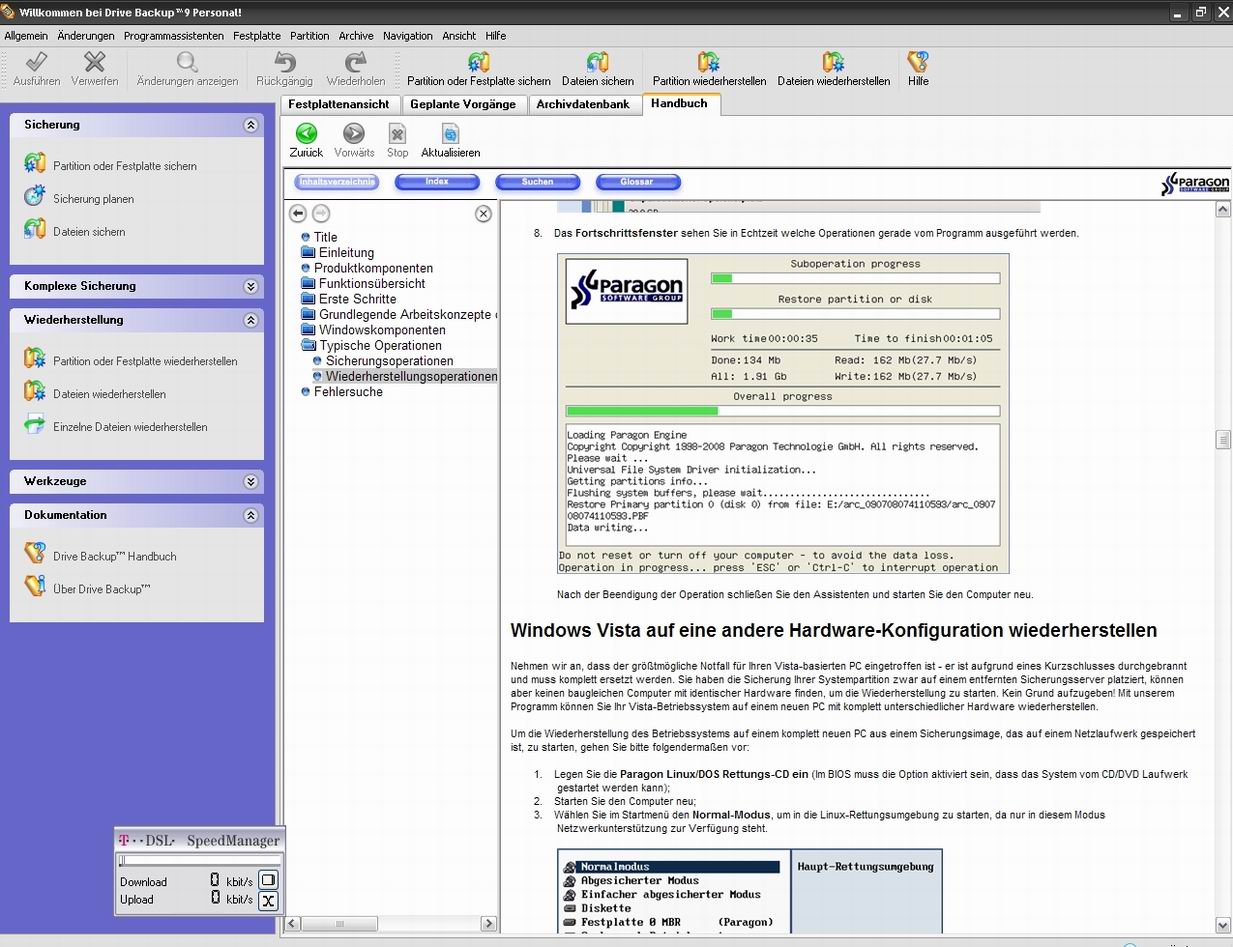Choose Einzelne Dateien wiederherstellen in sidebar
This screenshot has height=947, width=1233.
coord(130,427)
